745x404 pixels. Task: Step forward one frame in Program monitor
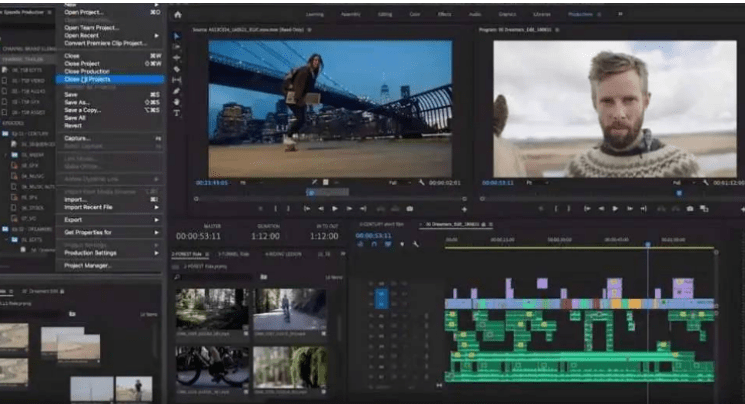[630, 209]
